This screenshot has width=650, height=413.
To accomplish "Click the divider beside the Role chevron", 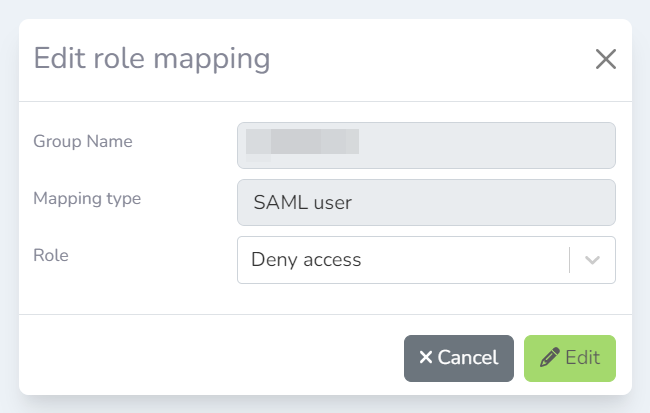I will [x=569, y=260].
